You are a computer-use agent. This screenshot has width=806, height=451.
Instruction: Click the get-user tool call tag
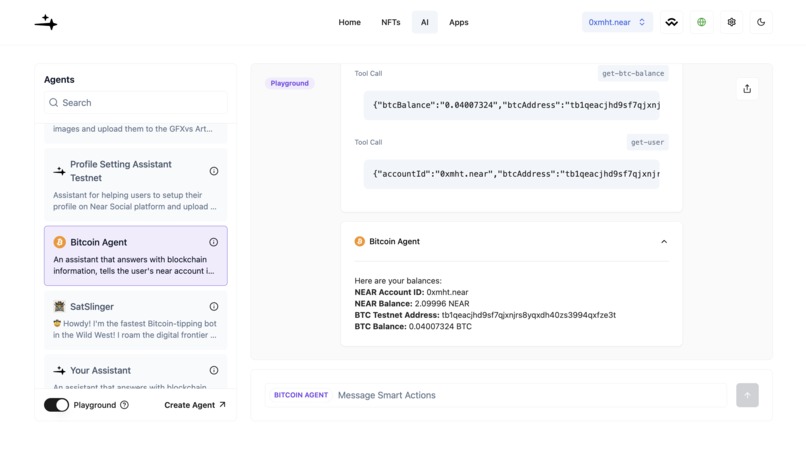click(647, 142)
